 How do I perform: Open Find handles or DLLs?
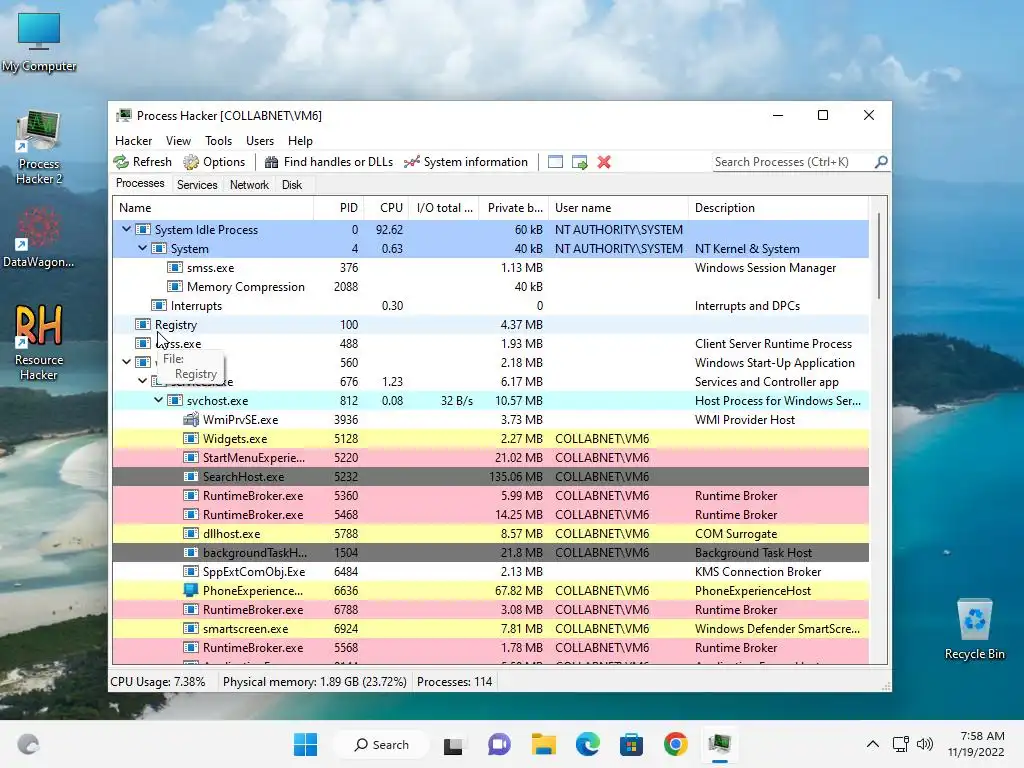pyautogui.click(x=328, y=162)
